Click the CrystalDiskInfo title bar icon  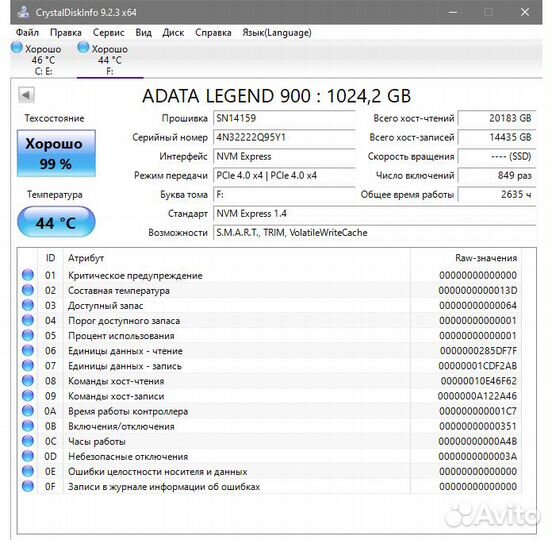coord(23,12)
